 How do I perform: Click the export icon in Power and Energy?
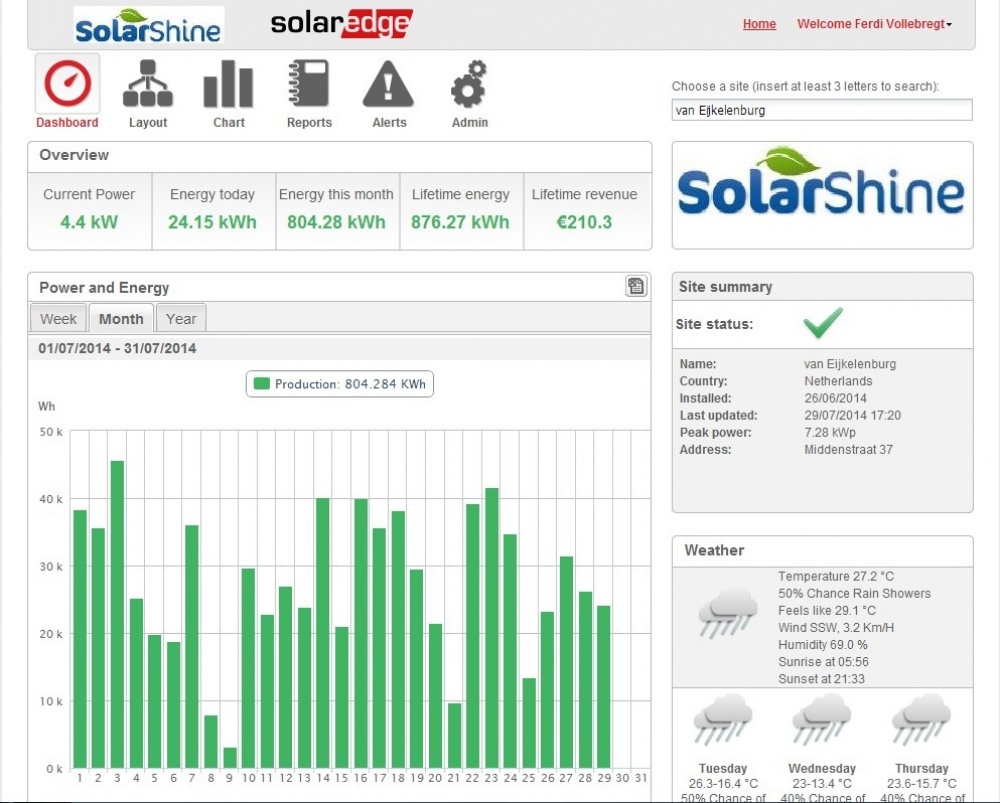pos(636,287)
